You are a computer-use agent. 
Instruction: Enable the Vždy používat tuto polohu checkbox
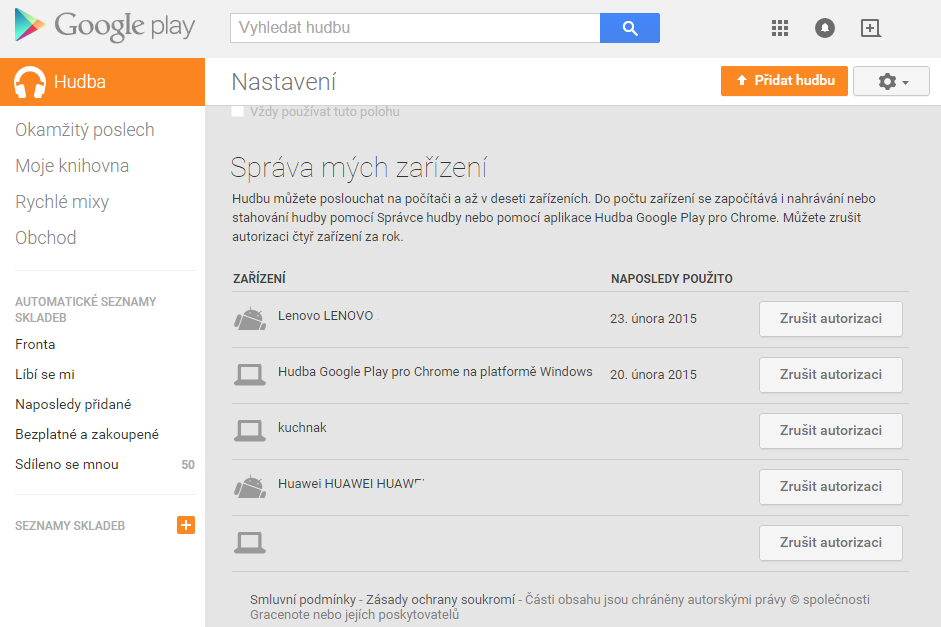pyautogui.click(x=237, y=111)
